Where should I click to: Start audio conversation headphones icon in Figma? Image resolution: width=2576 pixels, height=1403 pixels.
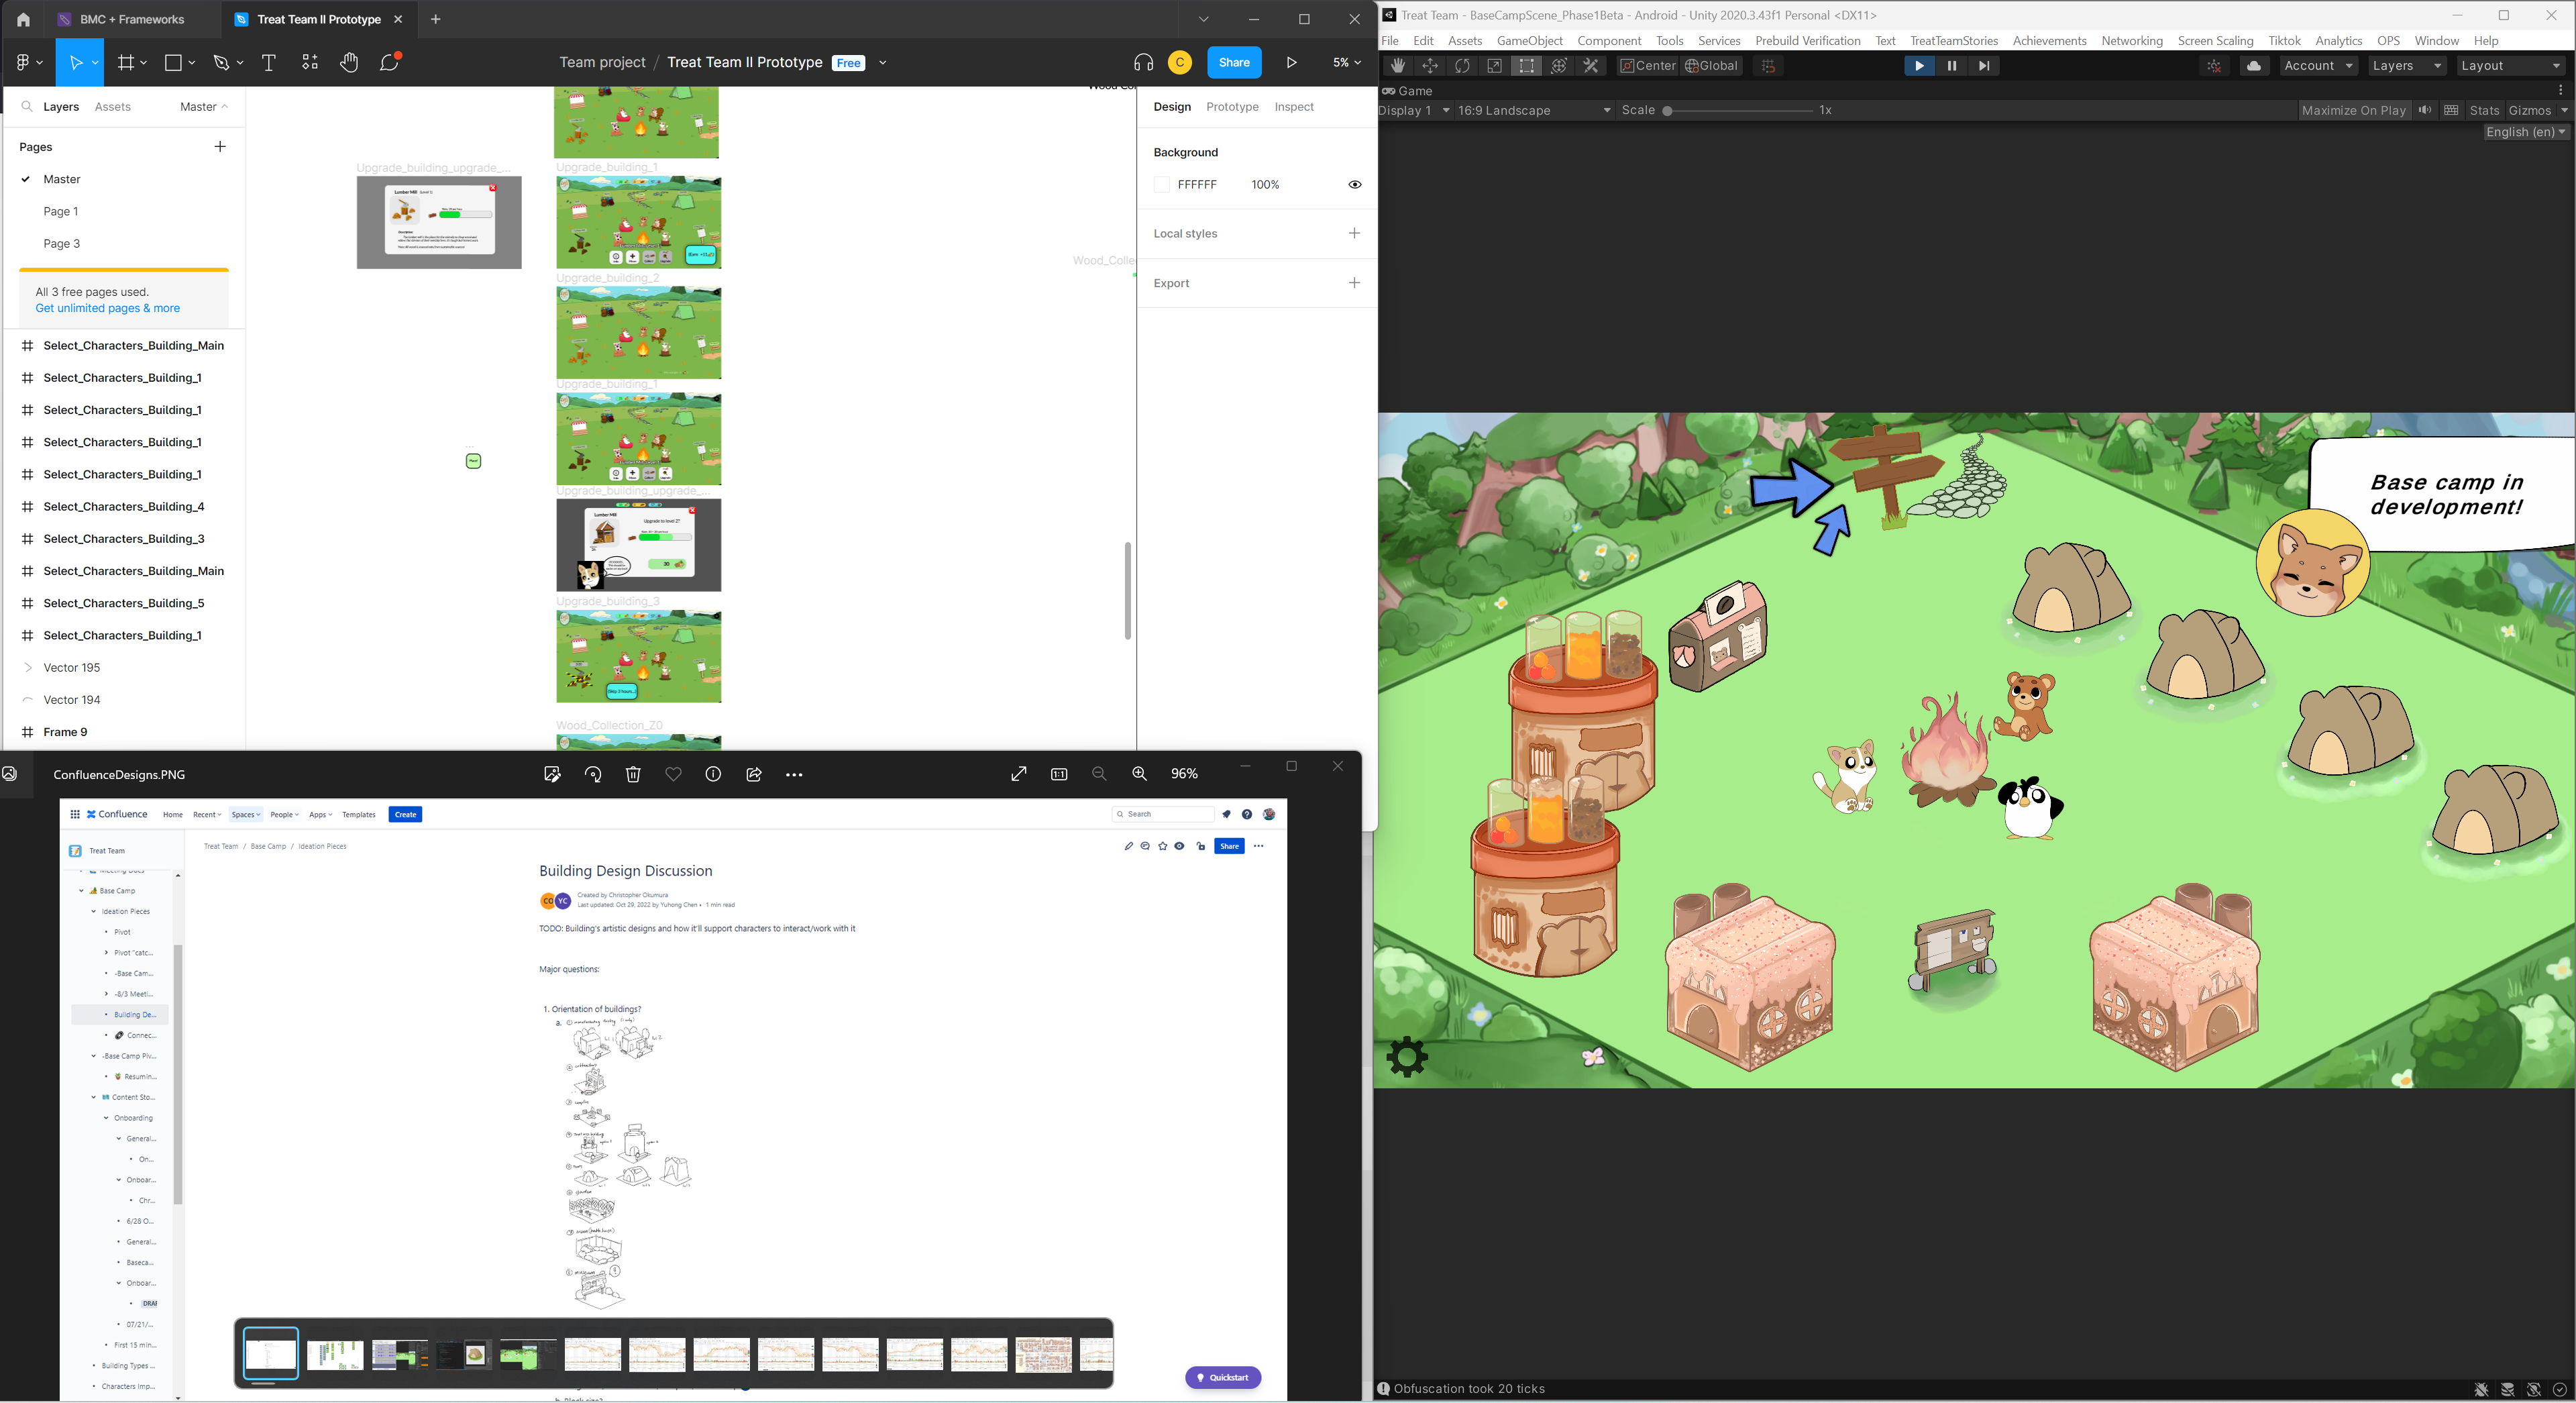pyautogui.click(x=1144, y=62)
